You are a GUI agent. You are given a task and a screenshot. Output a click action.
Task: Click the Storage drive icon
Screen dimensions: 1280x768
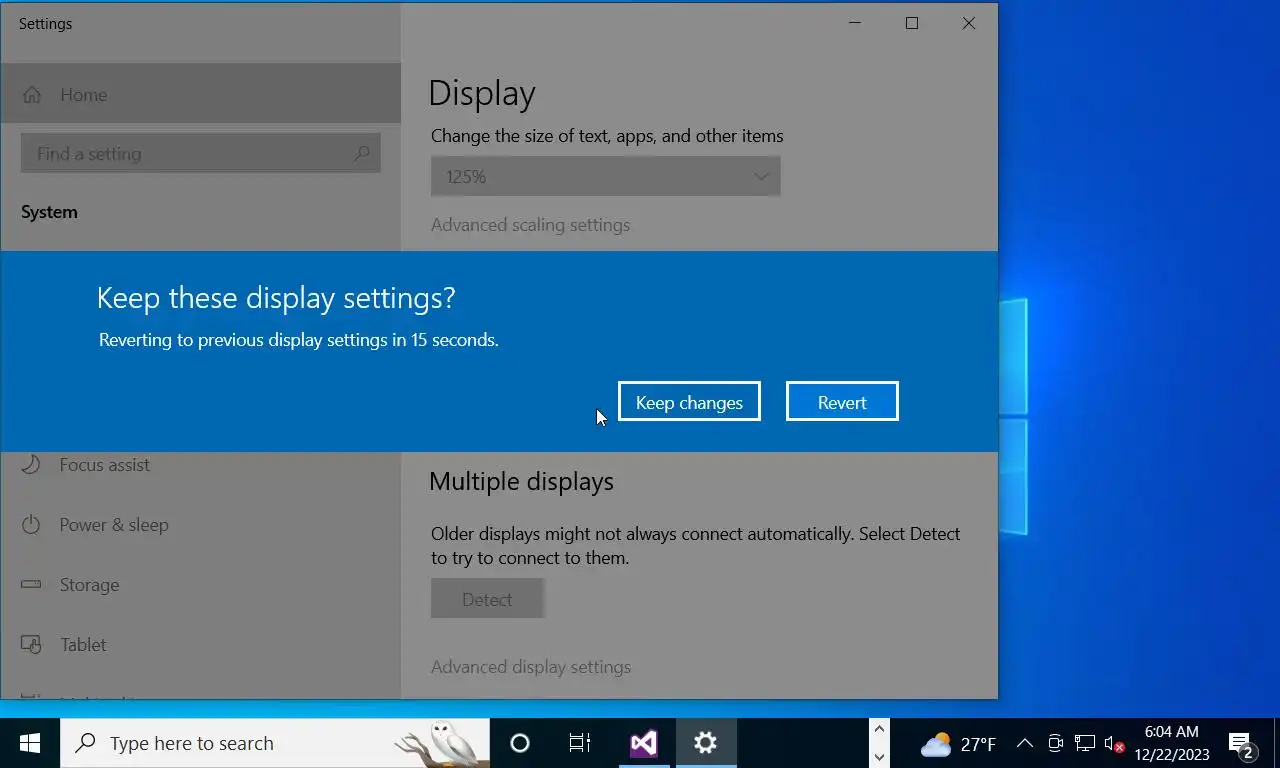click(x=31, y=584)
